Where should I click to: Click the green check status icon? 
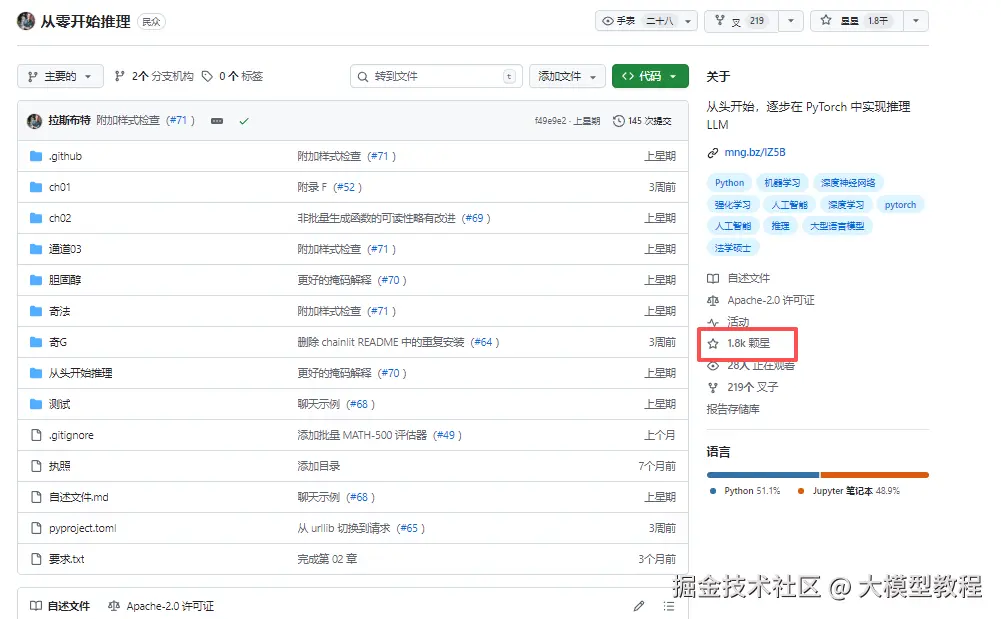coord(244,121)
